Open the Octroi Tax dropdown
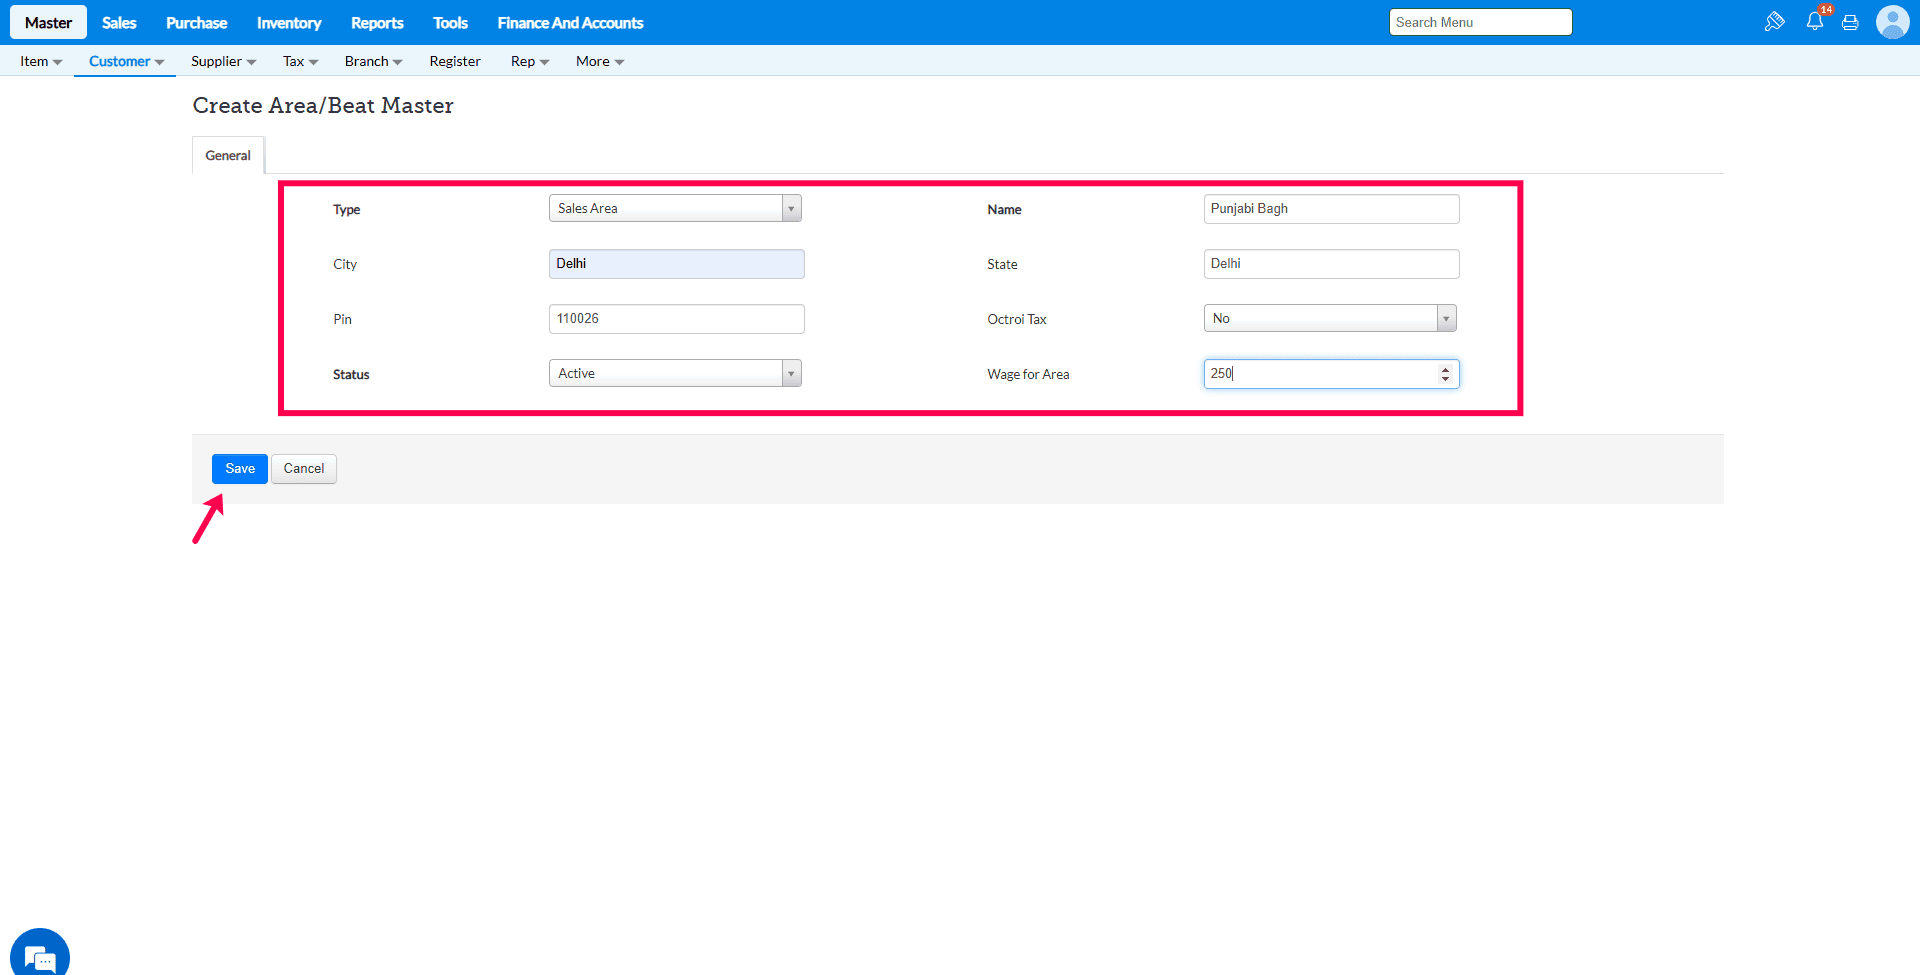This screenshot has width=1920, height=975. click(x=1445, y=318)
